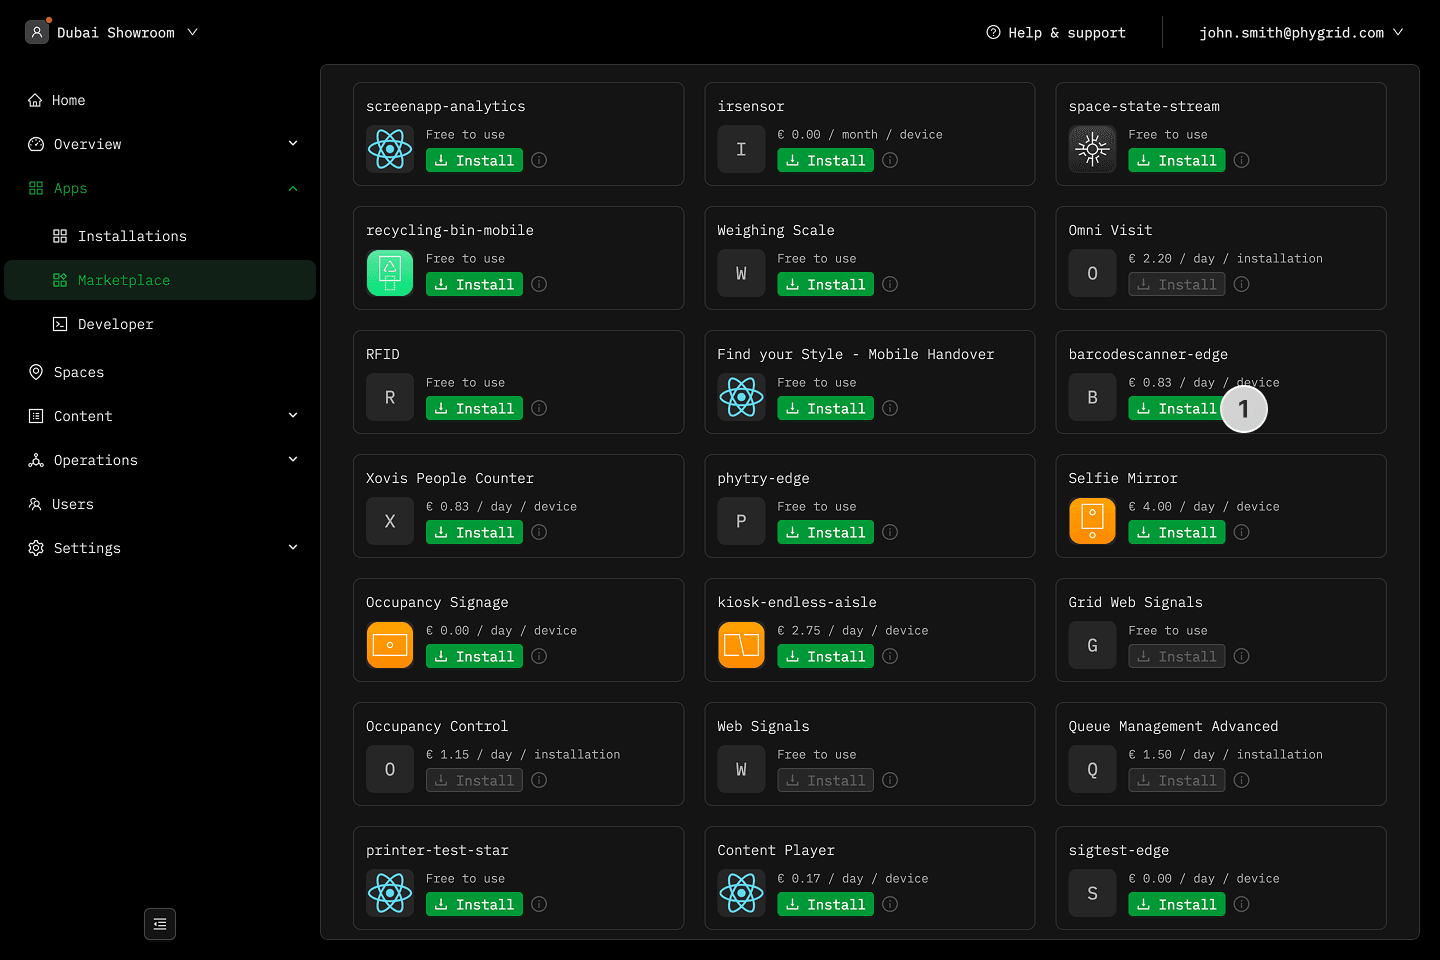Click the Selfie Mirror app icon

point(1092,521)
